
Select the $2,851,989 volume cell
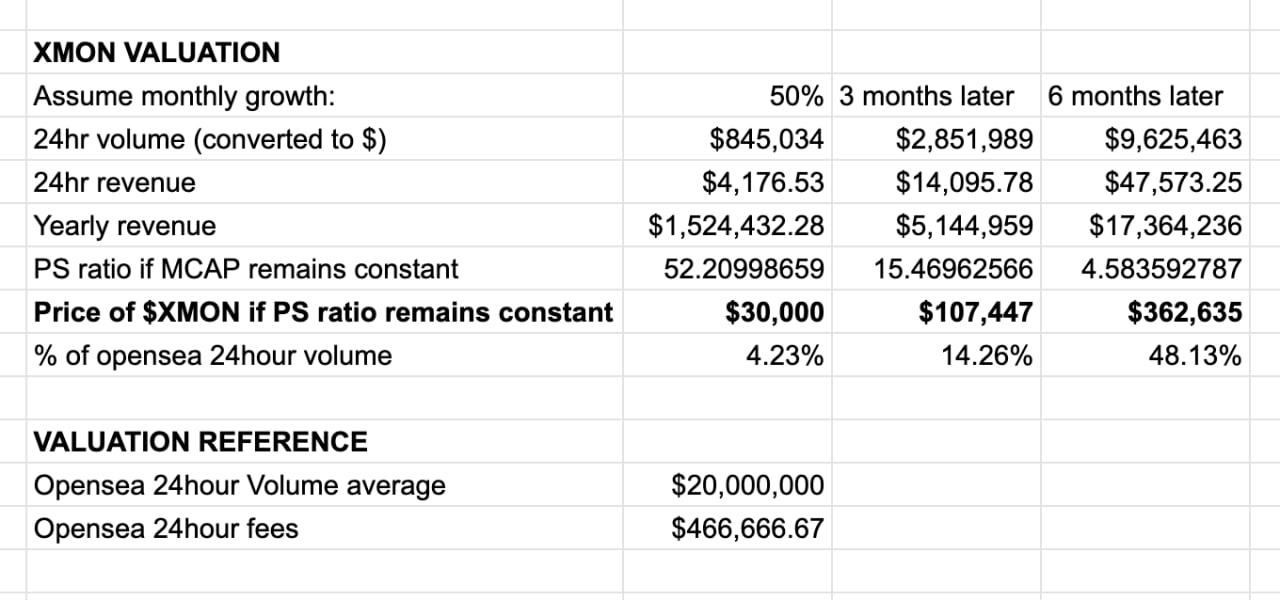pos(936,139)
